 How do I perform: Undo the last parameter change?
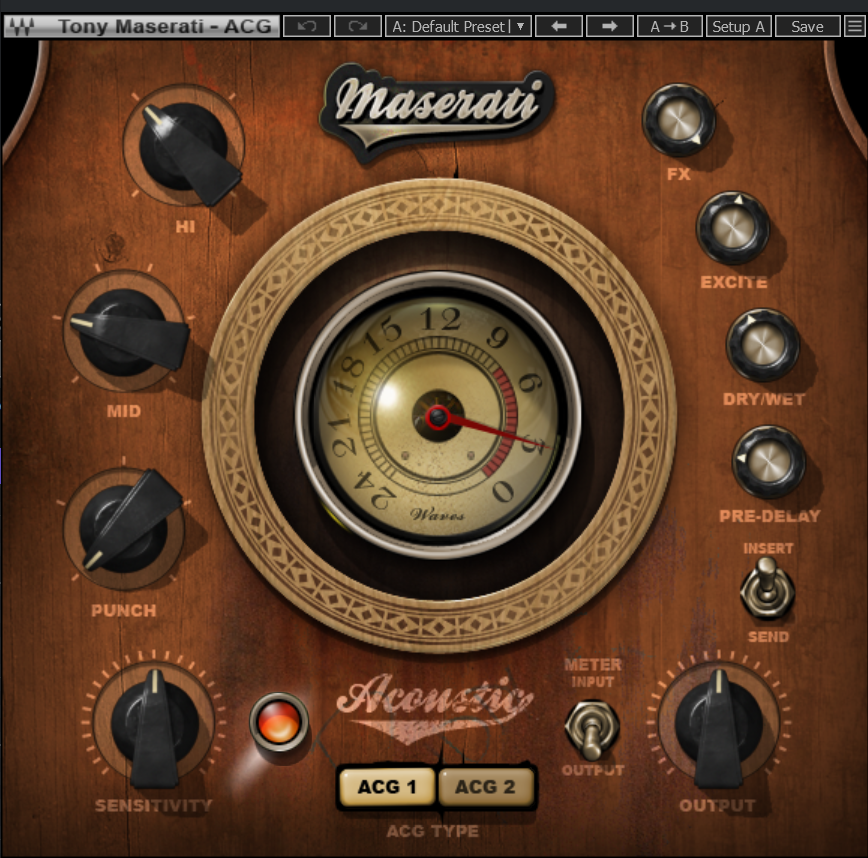pos(307,26)
